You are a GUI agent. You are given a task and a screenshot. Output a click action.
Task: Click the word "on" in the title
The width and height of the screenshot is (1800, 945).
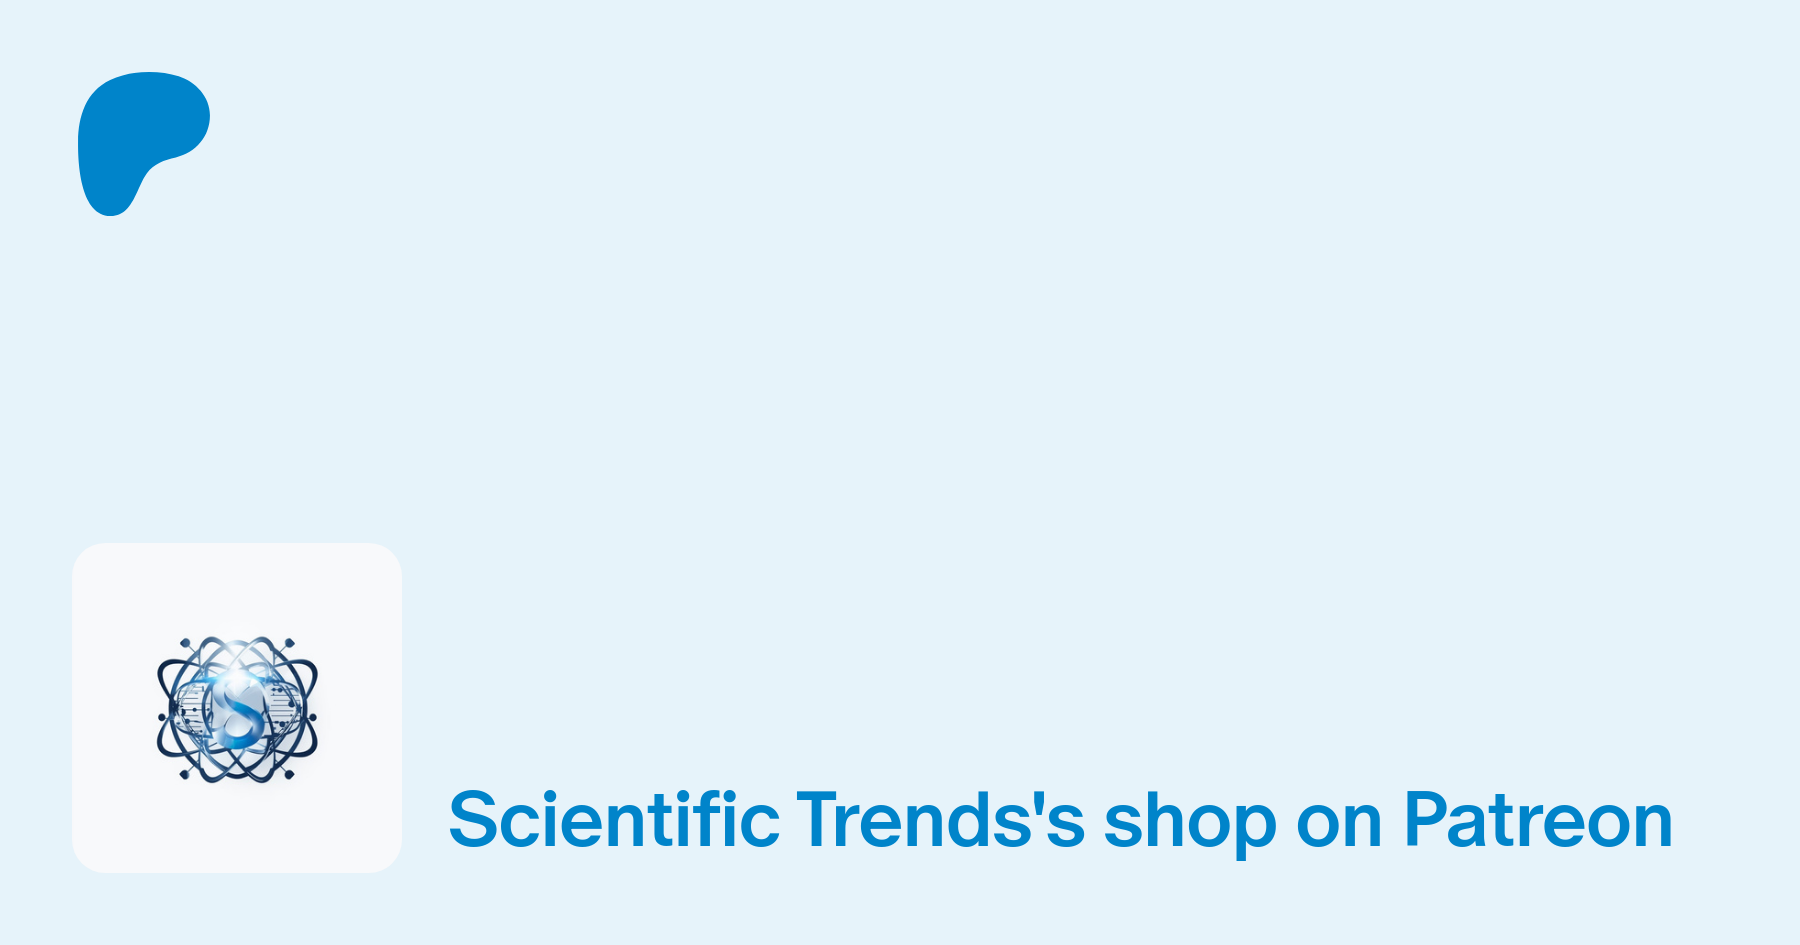[x=1340, y=822]
